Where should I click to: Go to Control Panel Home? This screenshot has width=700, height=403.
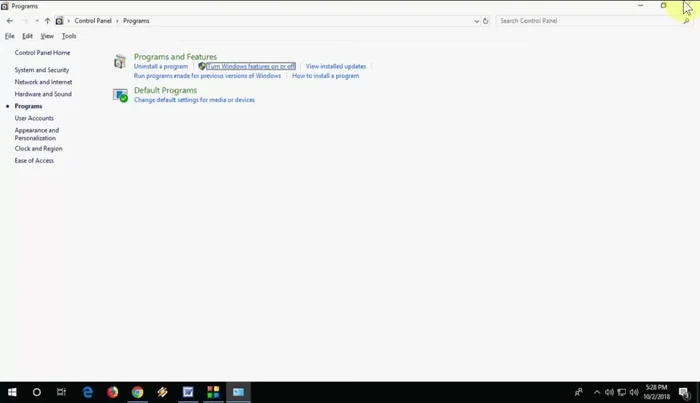pos(42,52)
